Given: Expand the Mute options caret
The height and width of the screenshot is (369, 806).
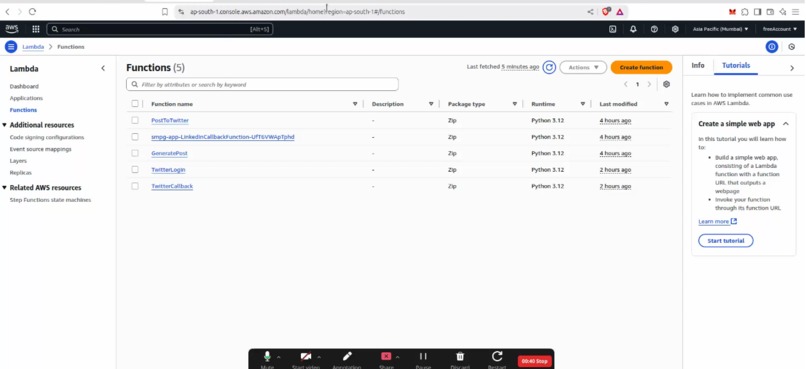Looking at the screenshot, I should 279,357.
